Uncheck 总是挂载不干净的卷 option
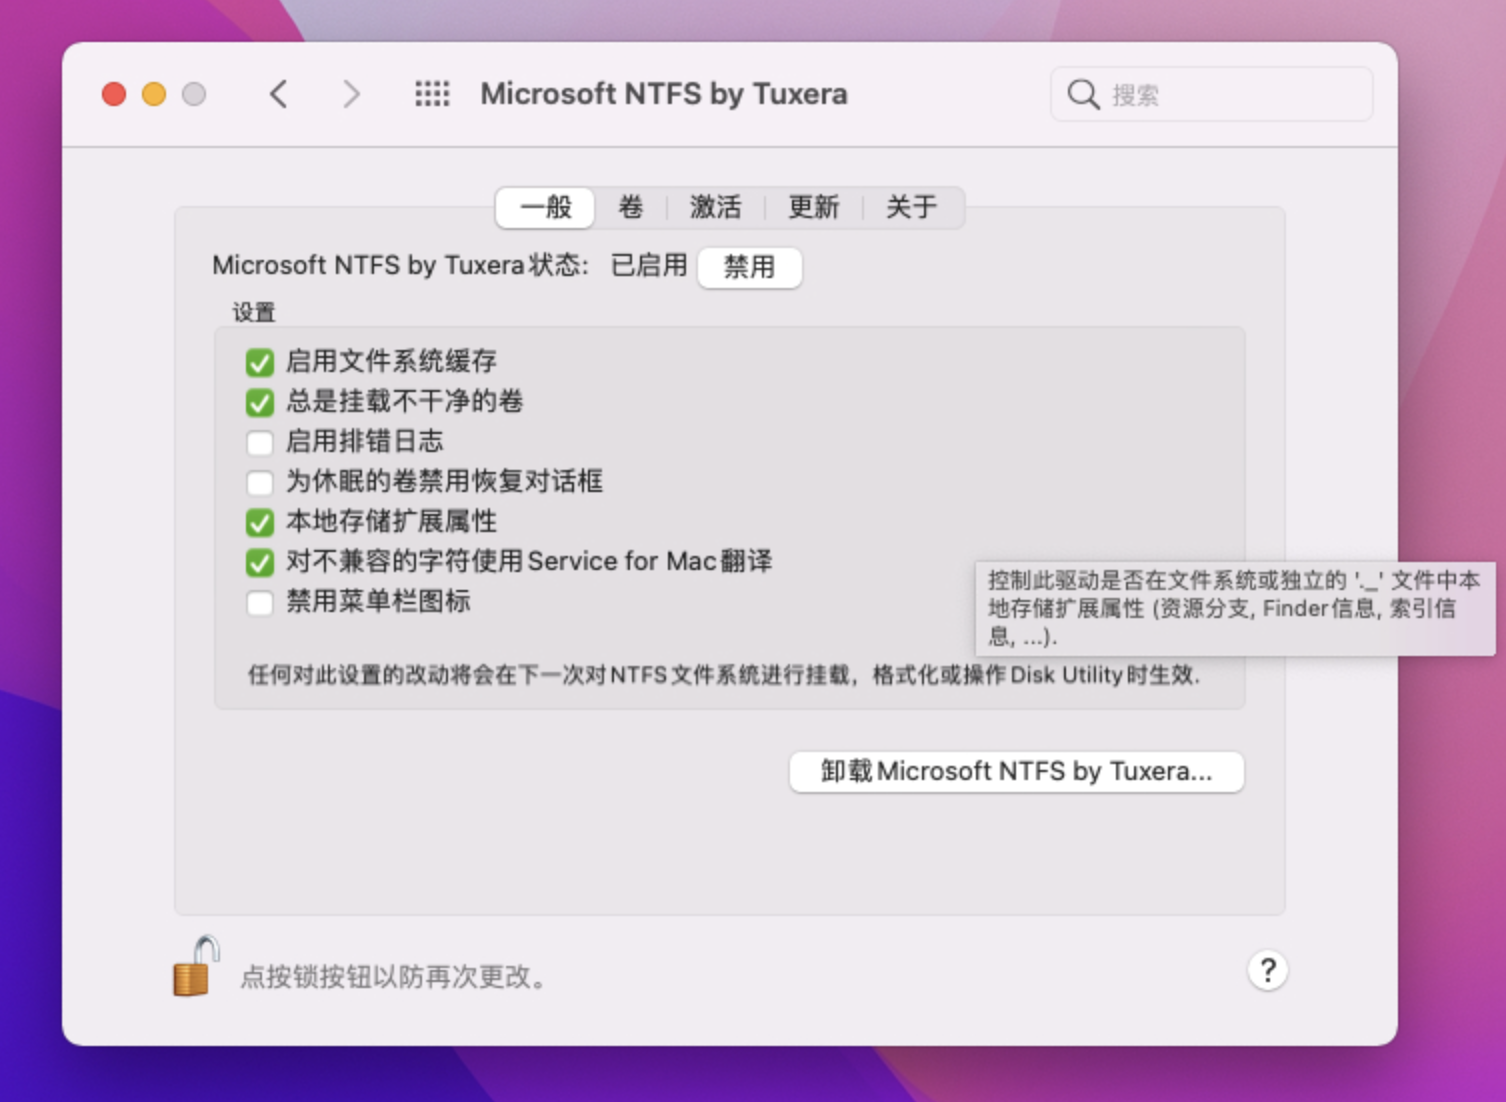Screen dimensions: 1506x1102 [260, 402]
